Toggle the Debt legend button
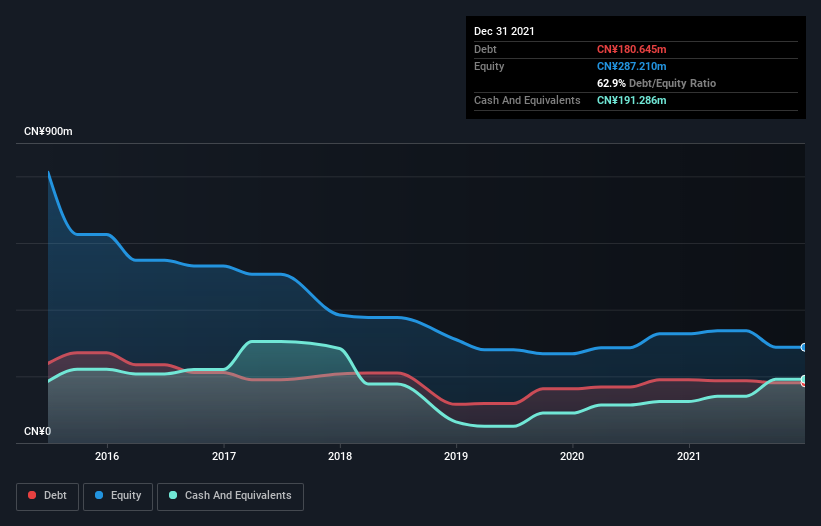Image resolution: width=821 pixels, height=526 pixels. 48,496
